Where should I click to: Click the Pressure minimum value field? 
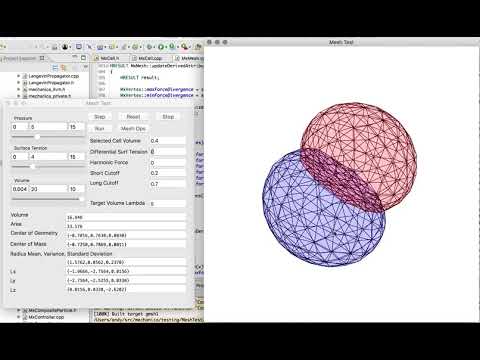pos(20,127)
